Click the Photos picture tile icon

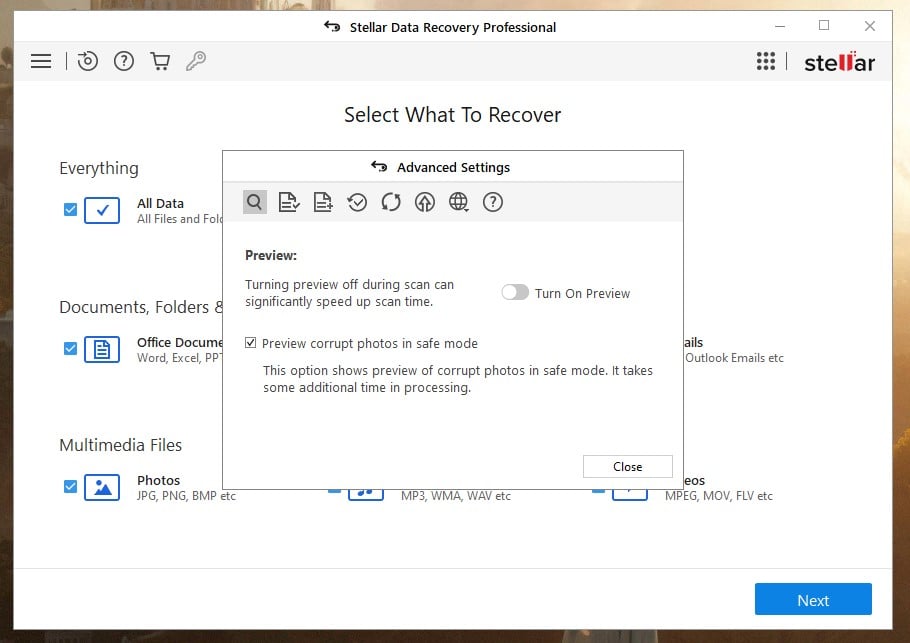[x=102, y=487]
